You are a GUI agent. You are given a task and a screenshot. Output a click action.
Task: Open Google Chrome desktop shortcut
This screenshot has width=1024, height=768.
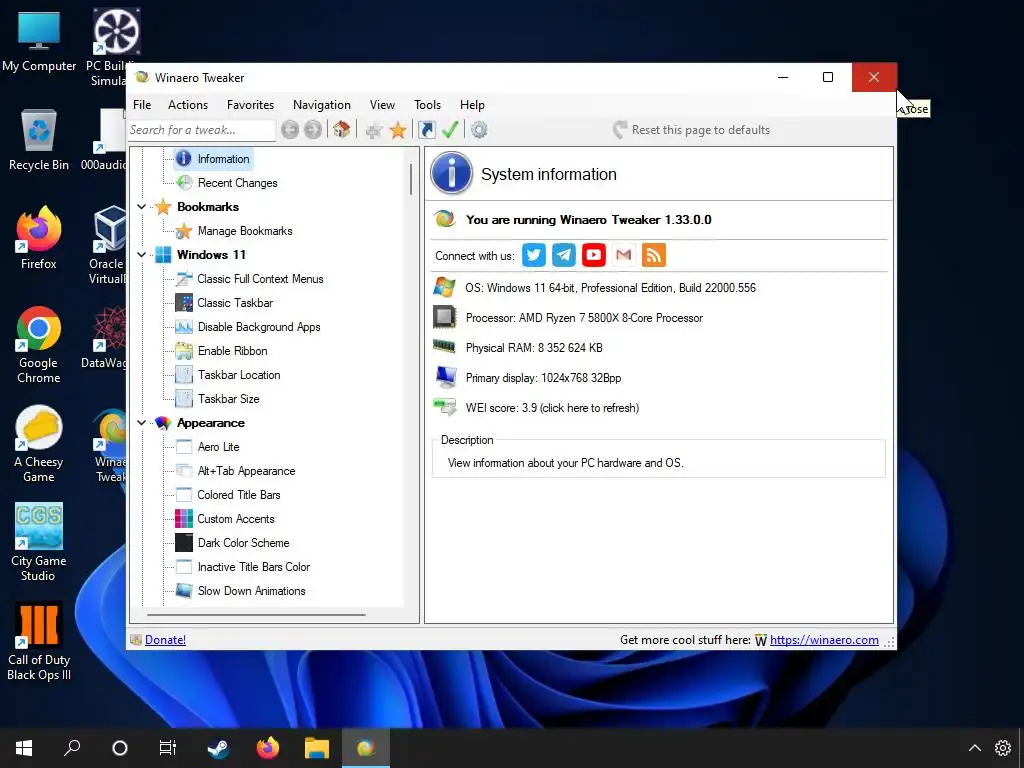point(39,345)
